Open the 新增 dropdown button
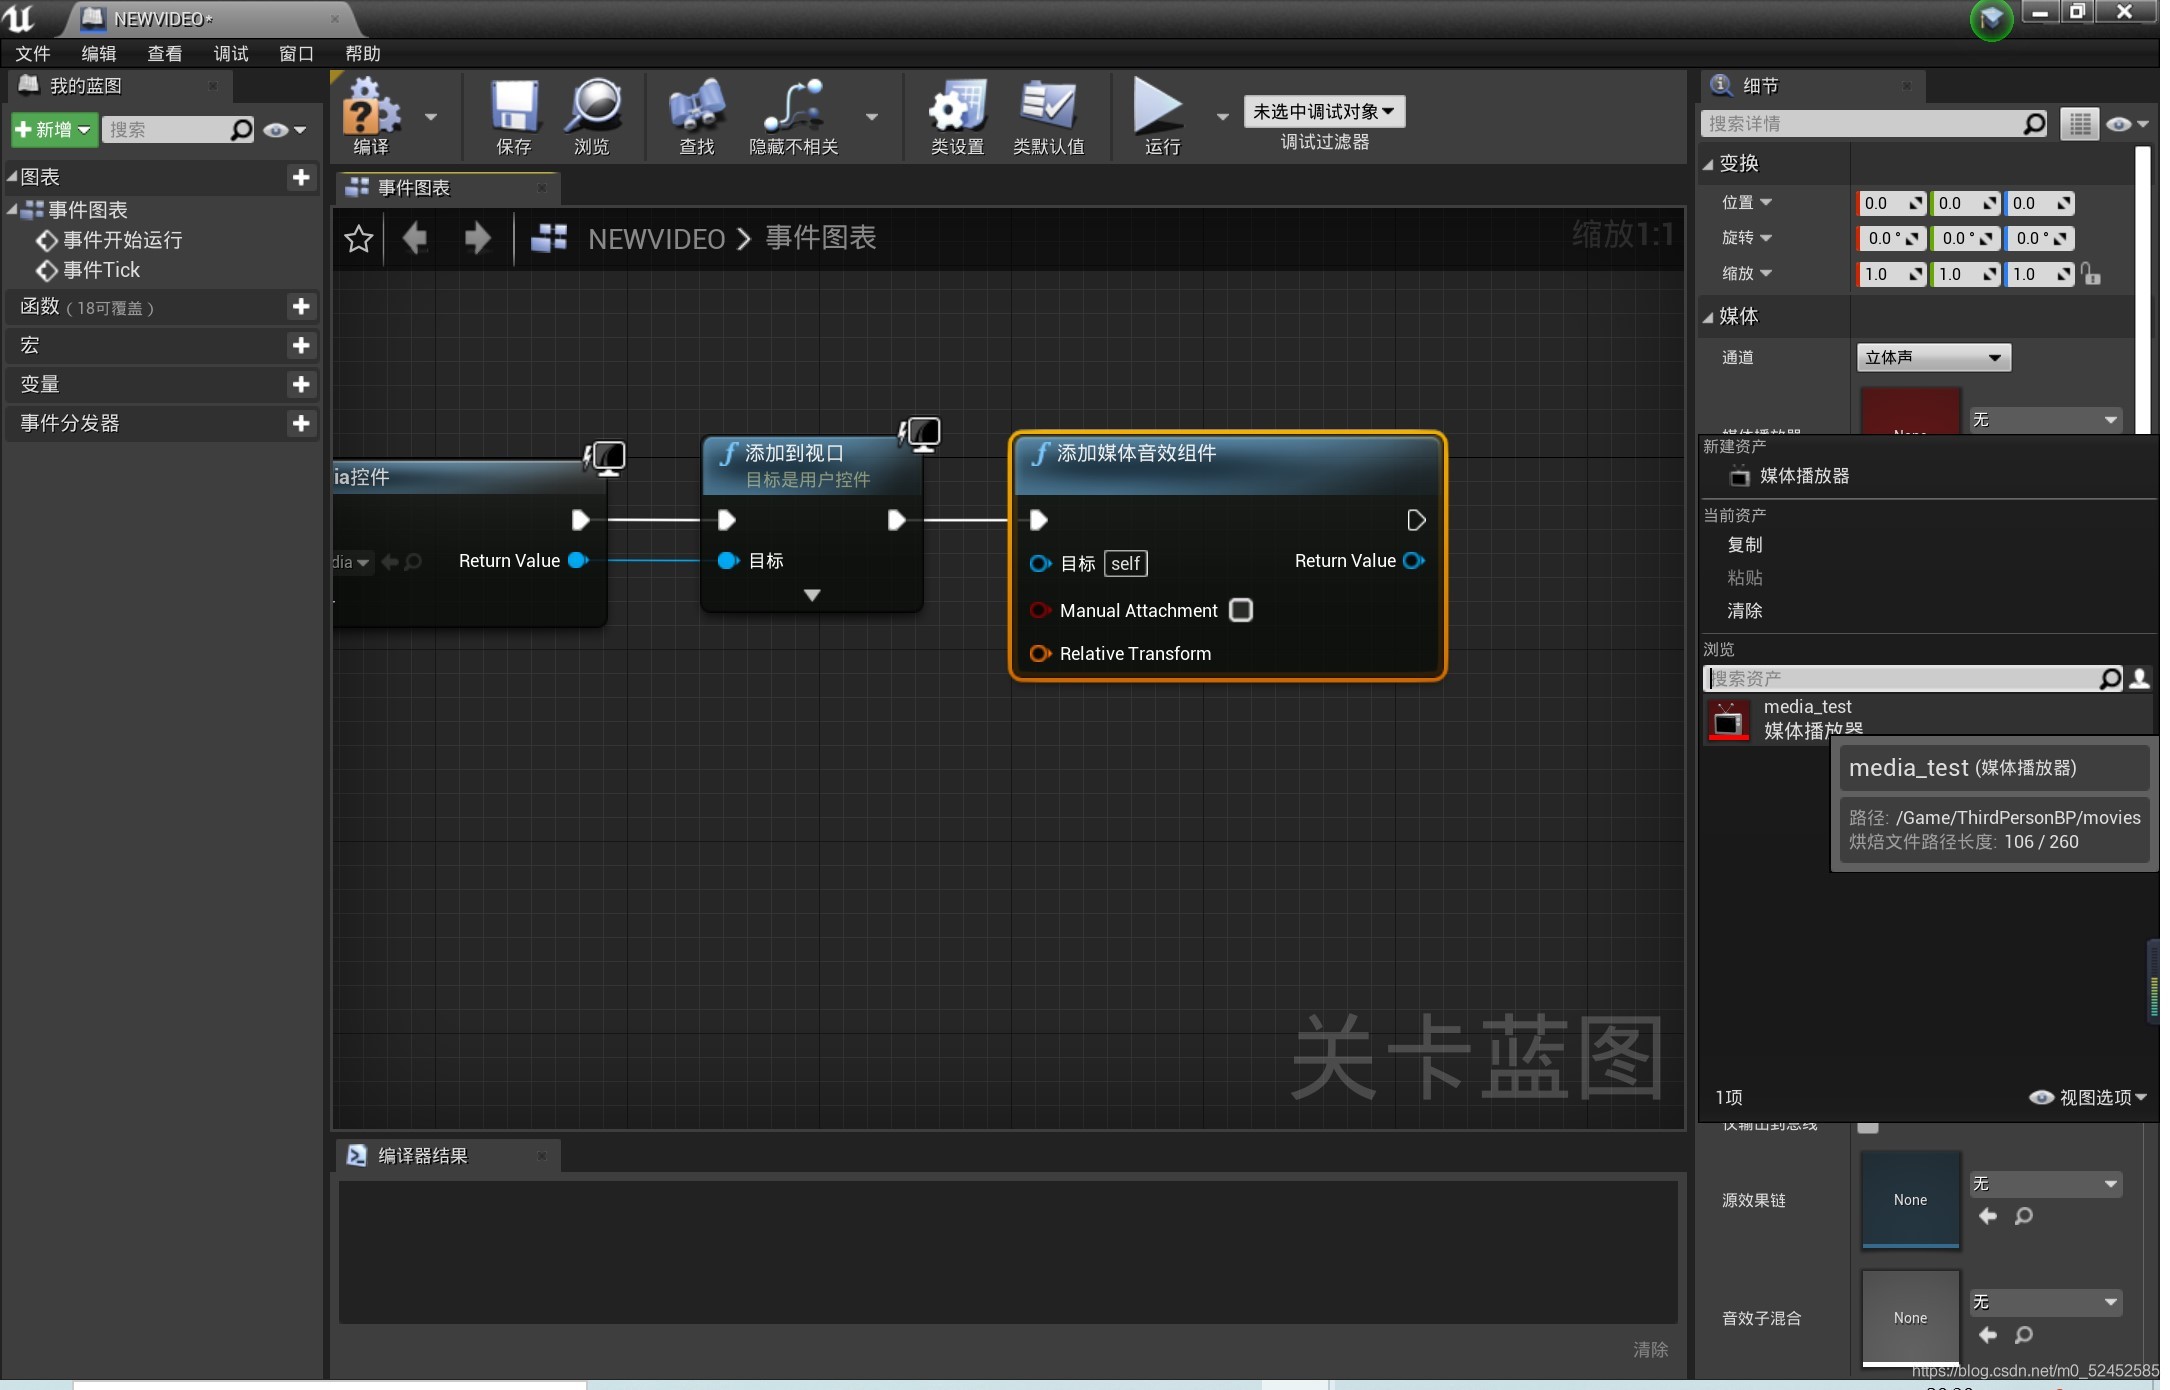Viewport: 2170px width, 1390px height. 54,130
